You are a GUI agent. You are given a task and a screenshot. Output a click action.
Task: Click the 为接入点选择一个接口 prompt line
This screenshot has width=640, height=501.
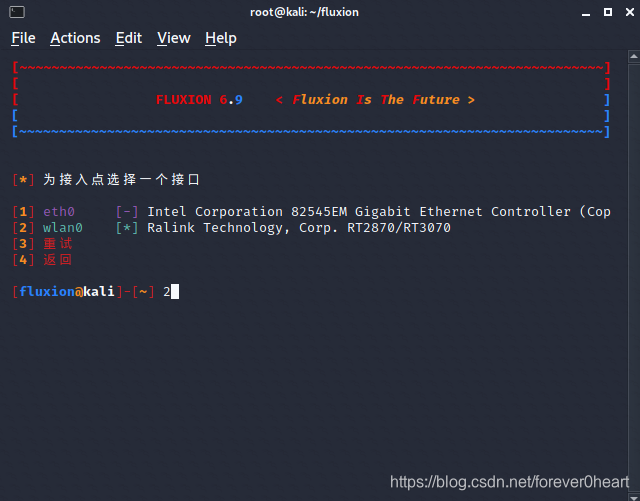tap(121, 179)
